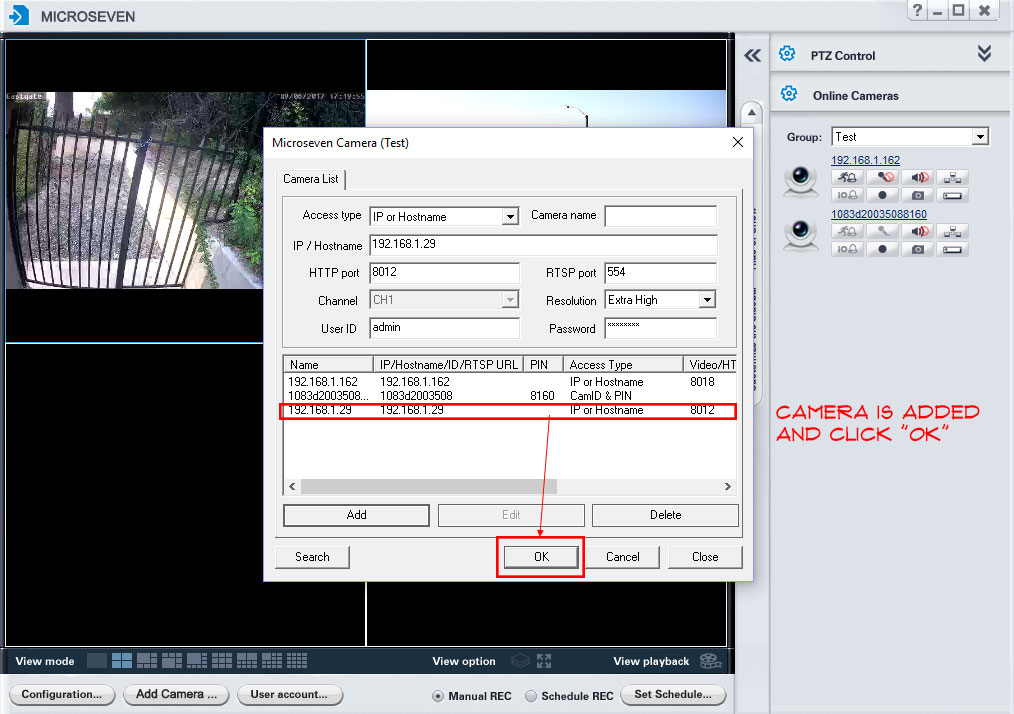Switch to the Camera List tab

(x=310, y=179)
